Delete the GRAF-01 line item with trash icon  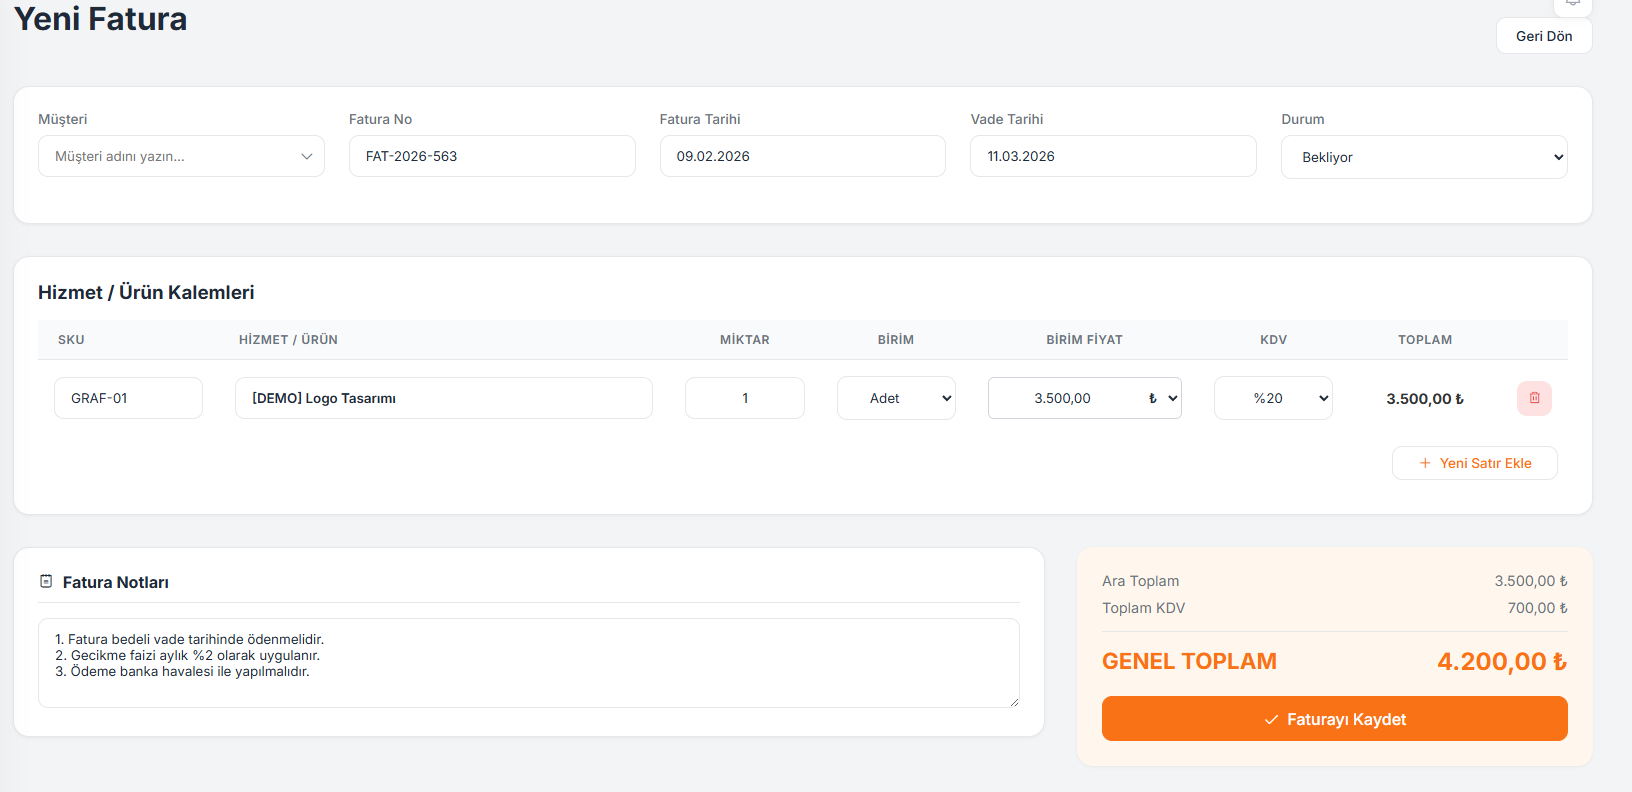[x=1534, y=398]
